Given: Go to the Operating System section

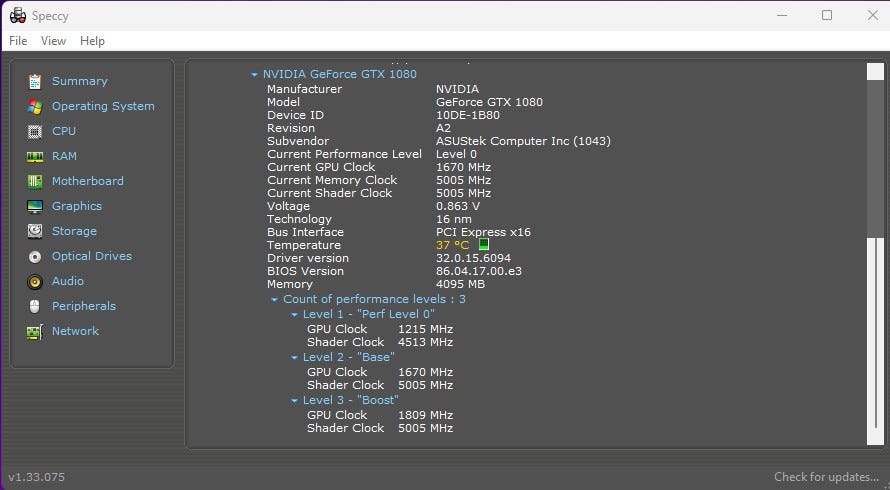Looking at the screenshot, I should 103,106.
